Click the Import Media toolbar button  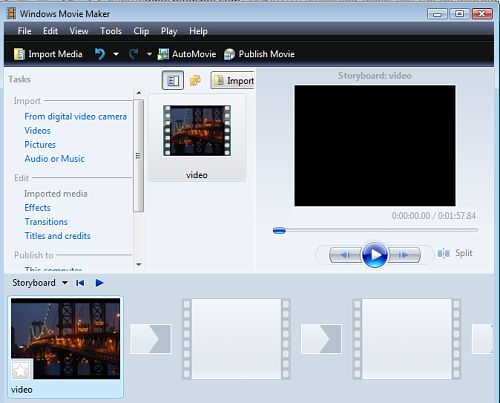pyautogui.click(x=48, y=54)
